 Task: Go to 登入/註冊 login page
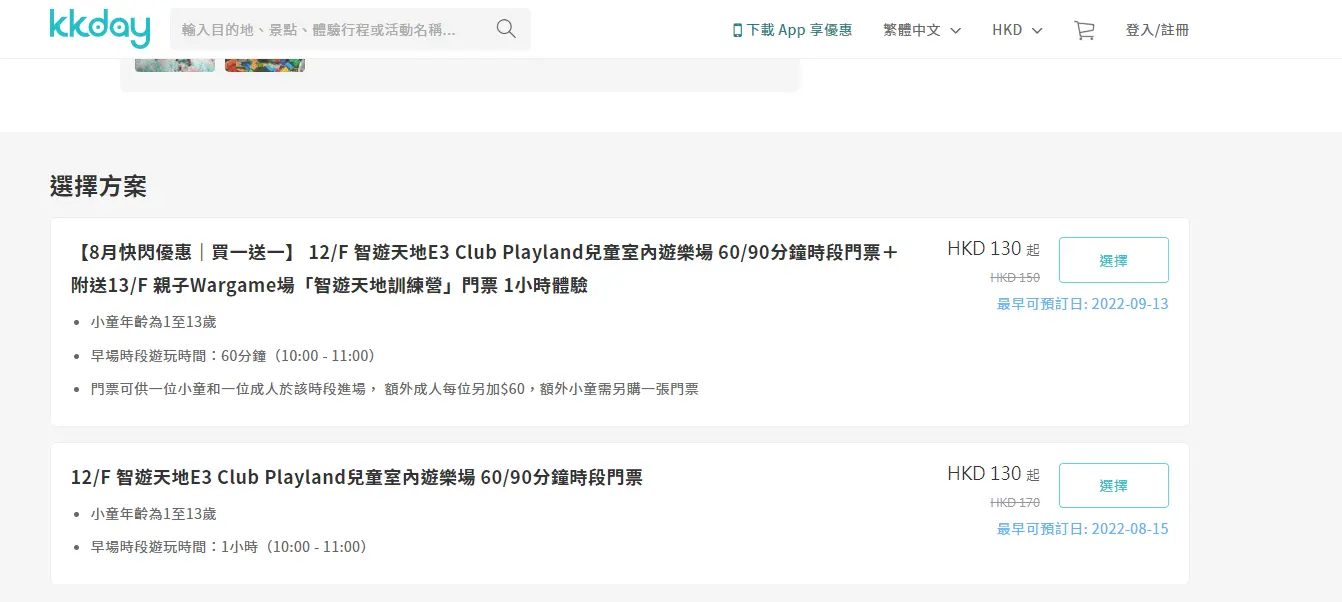tap(1157, 30)
